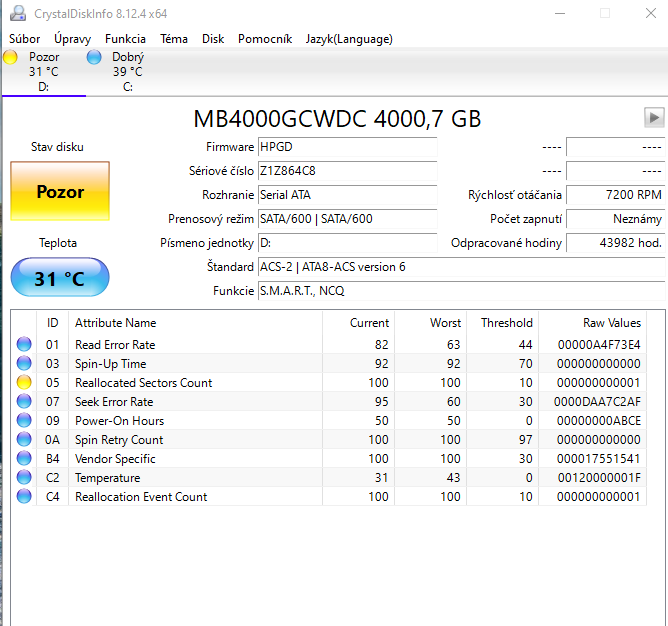Click the next disk arrow button
The height and width of the screenshot is (626, 668).
point(654,117)
